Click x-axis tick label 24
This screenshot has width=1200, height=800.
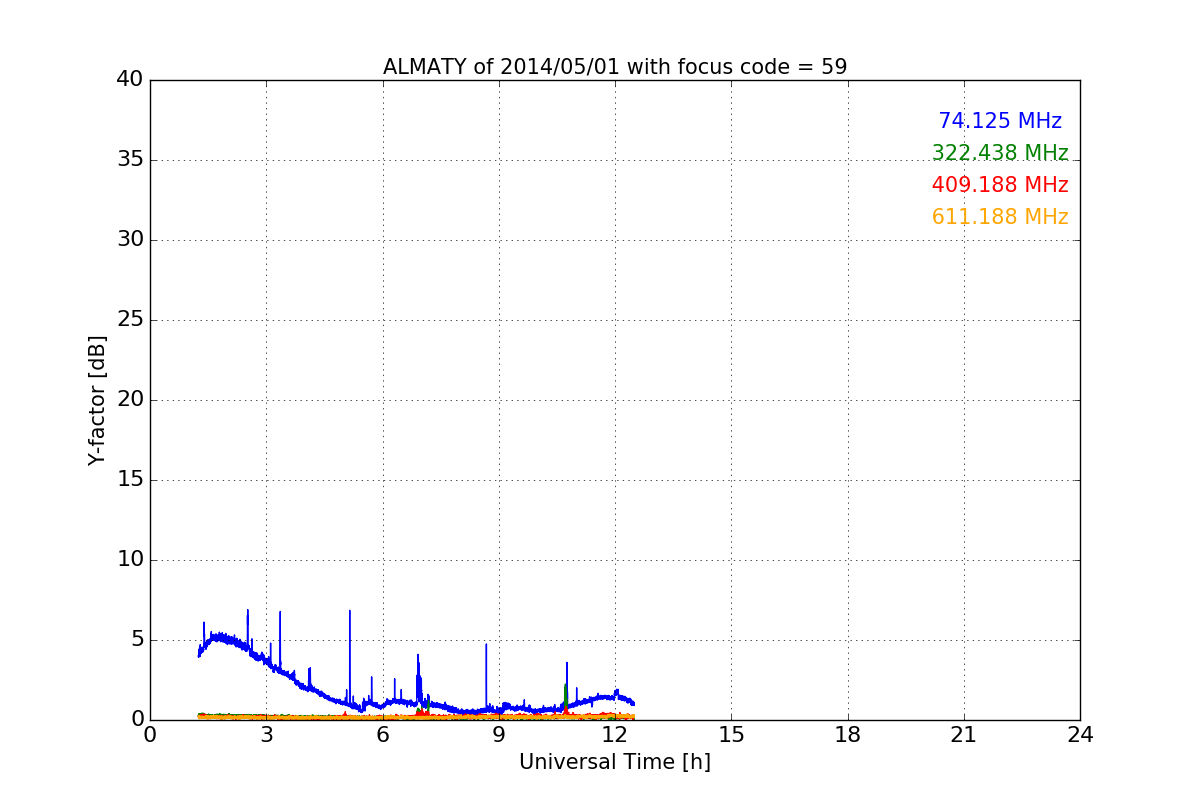pyautogui.click(x=1080, y=735)
